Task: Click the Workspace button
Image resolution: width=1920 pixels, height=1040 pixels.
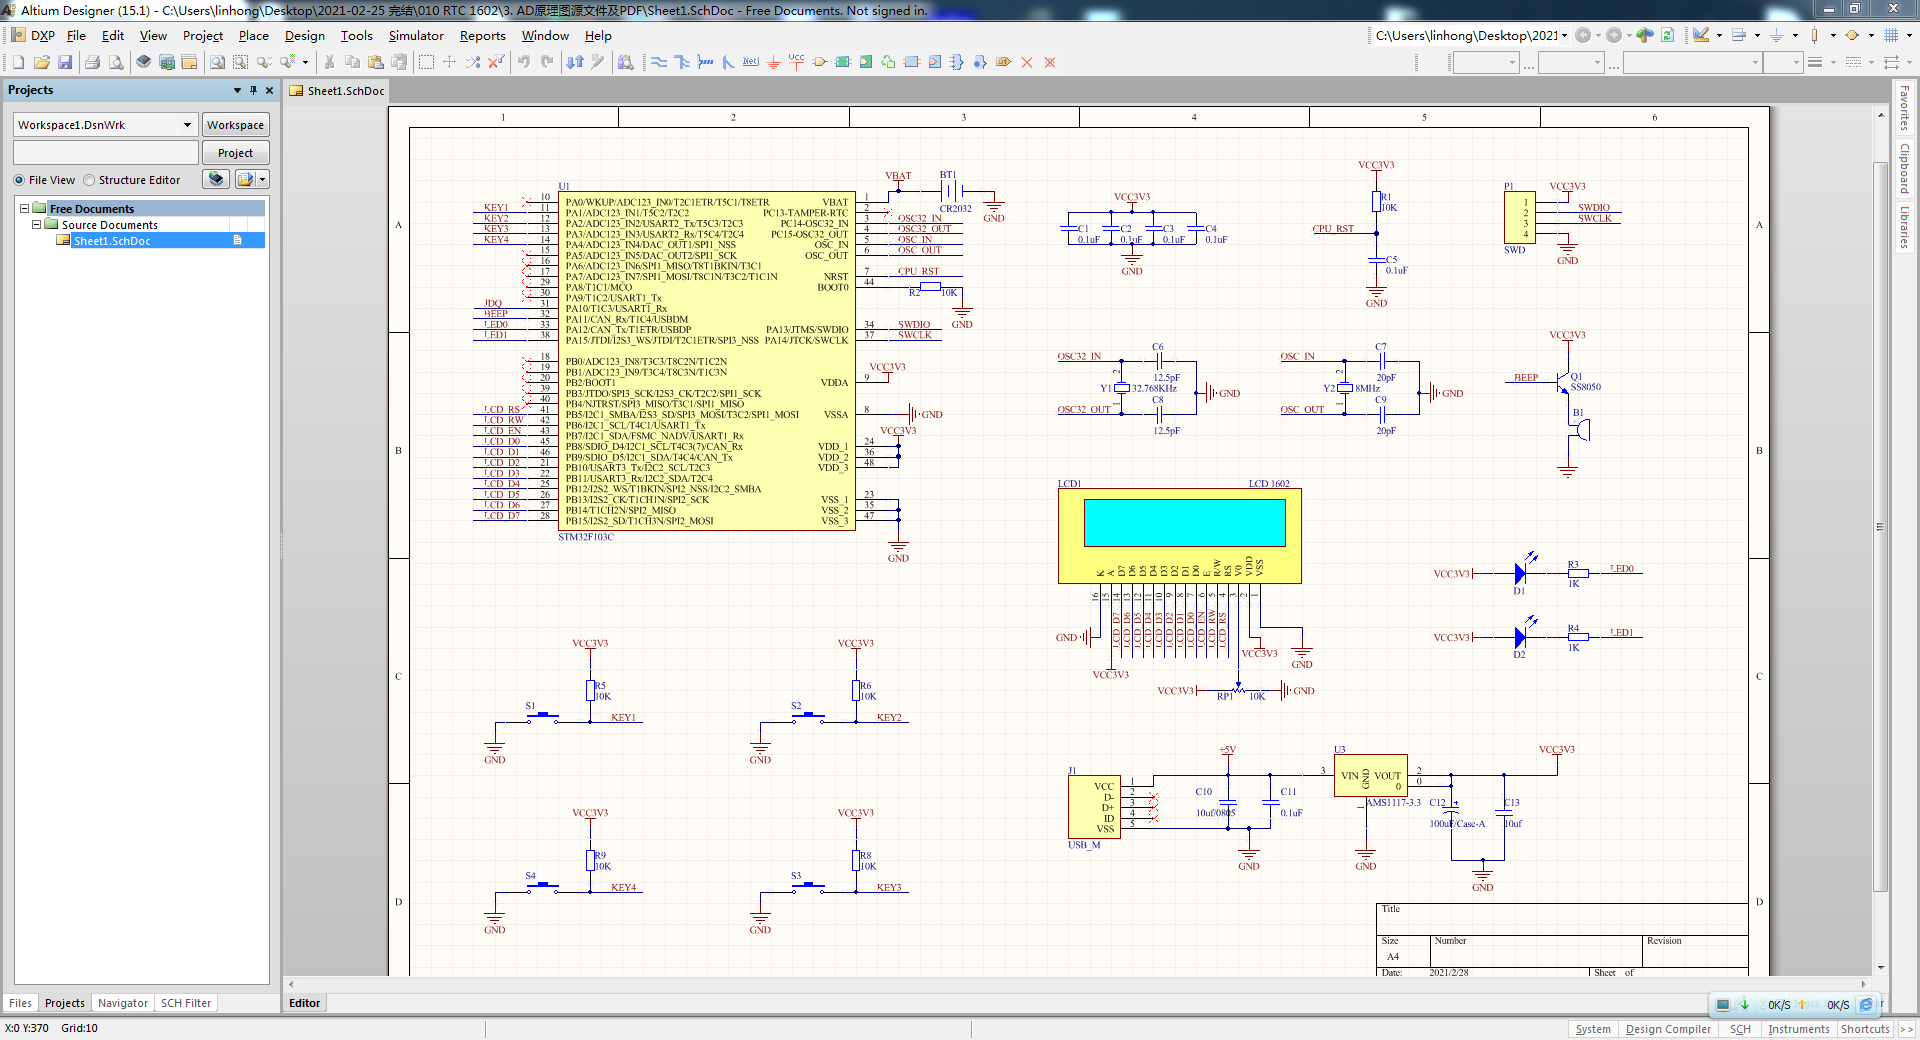Action: (x=235, y=124)
